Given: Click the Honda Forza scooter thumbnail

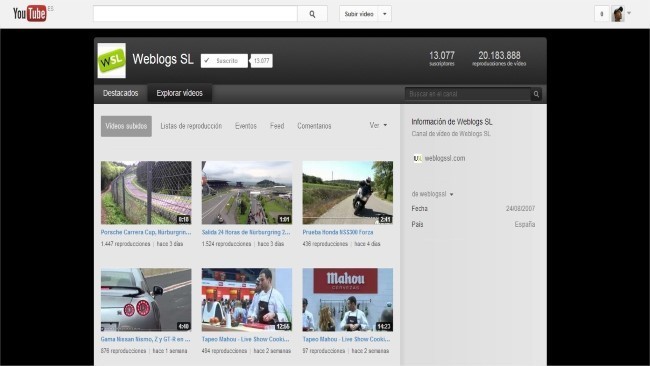Looking at the screenshot, I should (x=348, y=193).
